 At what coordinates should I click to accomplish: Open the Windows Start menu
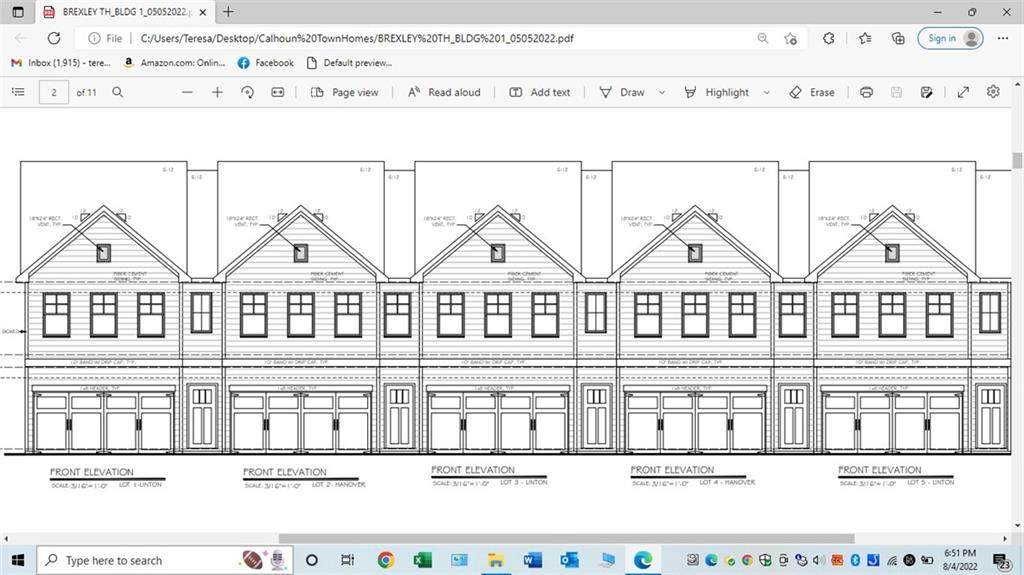18,560
